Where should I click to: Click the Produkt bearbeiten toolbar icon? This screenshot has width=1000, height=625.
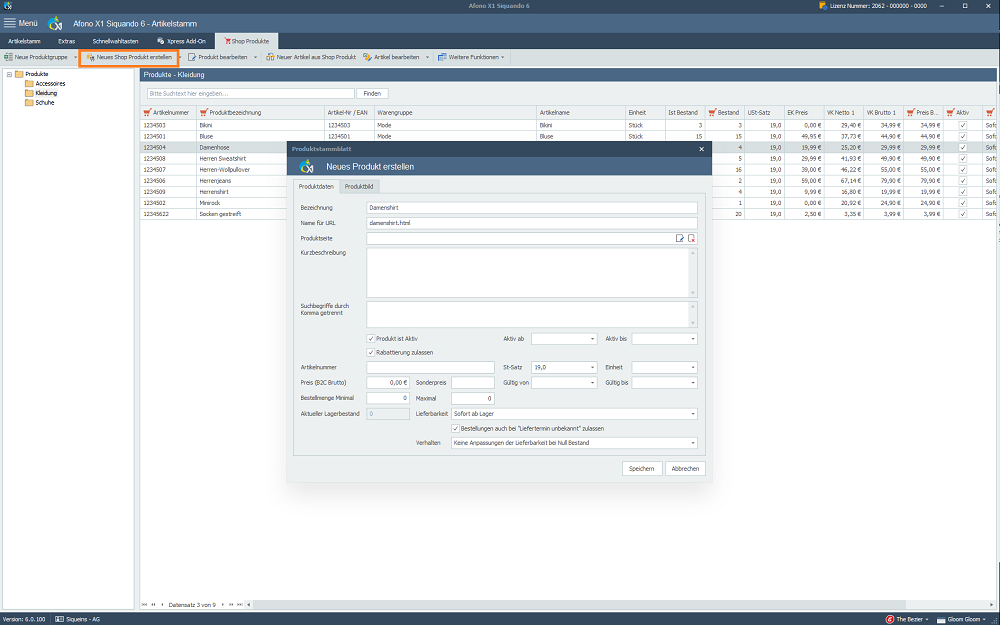tap(192, 57)
